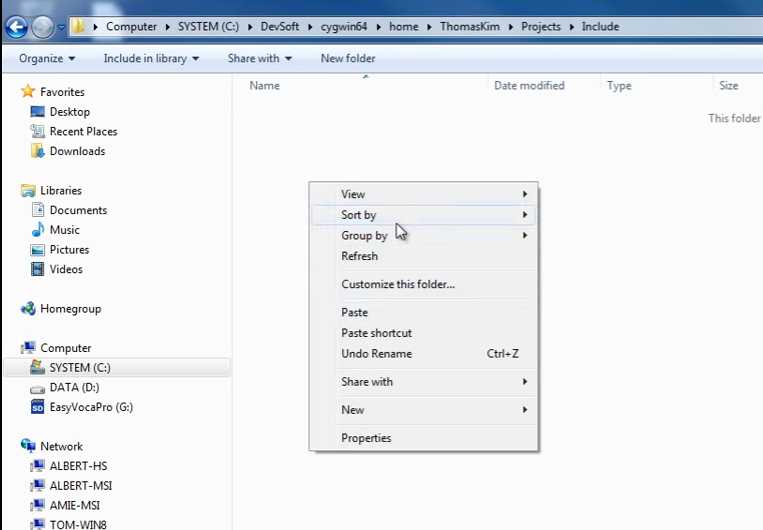Select the Downloads label in Favorites
The image size is (763, 530).
click(x=77, y=151)
